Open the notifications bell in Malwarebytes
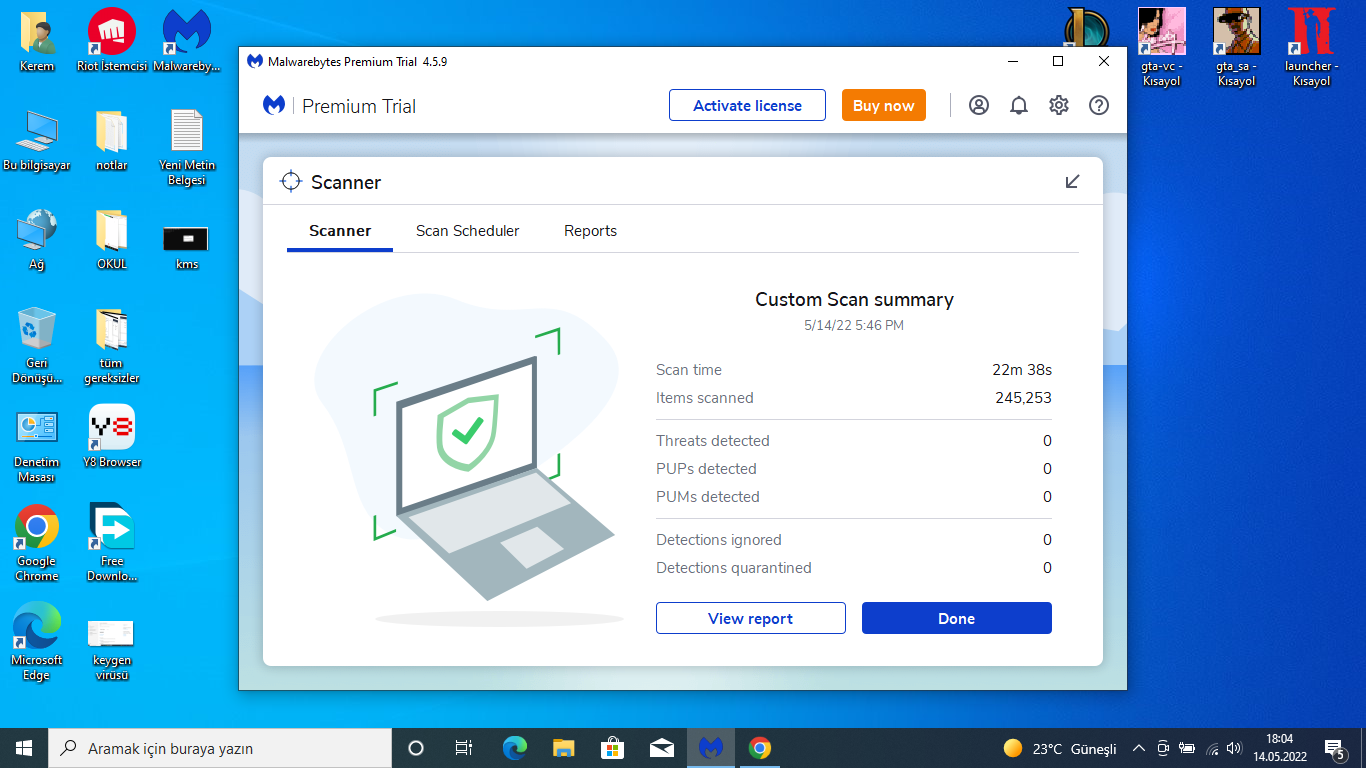Viewport: 1366px width, 768px height. click(x=1019, y=105)
